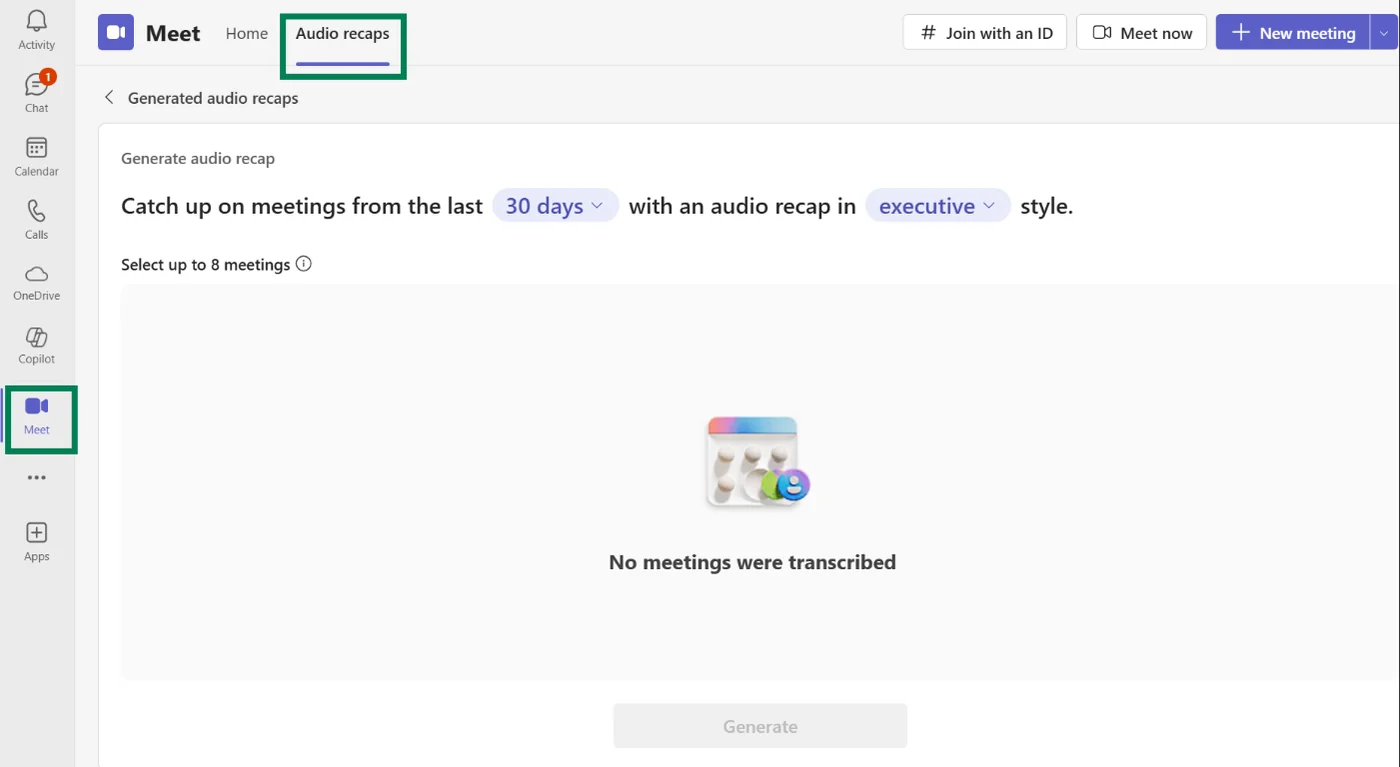
Task: Go back using Generated audio recaps arrow
Action: pyautogui.click(x=109, y=97)
